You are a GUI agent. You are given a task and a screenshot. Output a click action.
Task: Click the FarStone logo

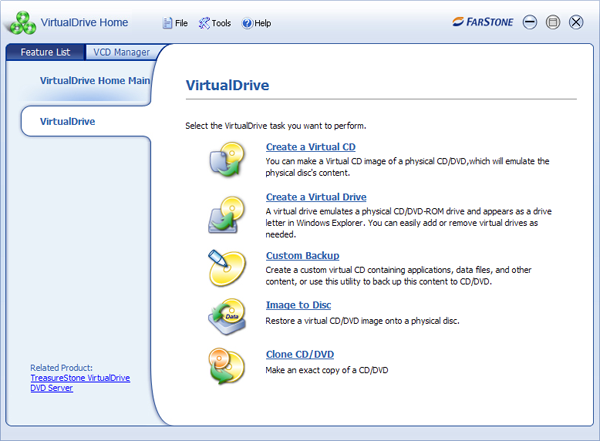(x=483, y=22)
